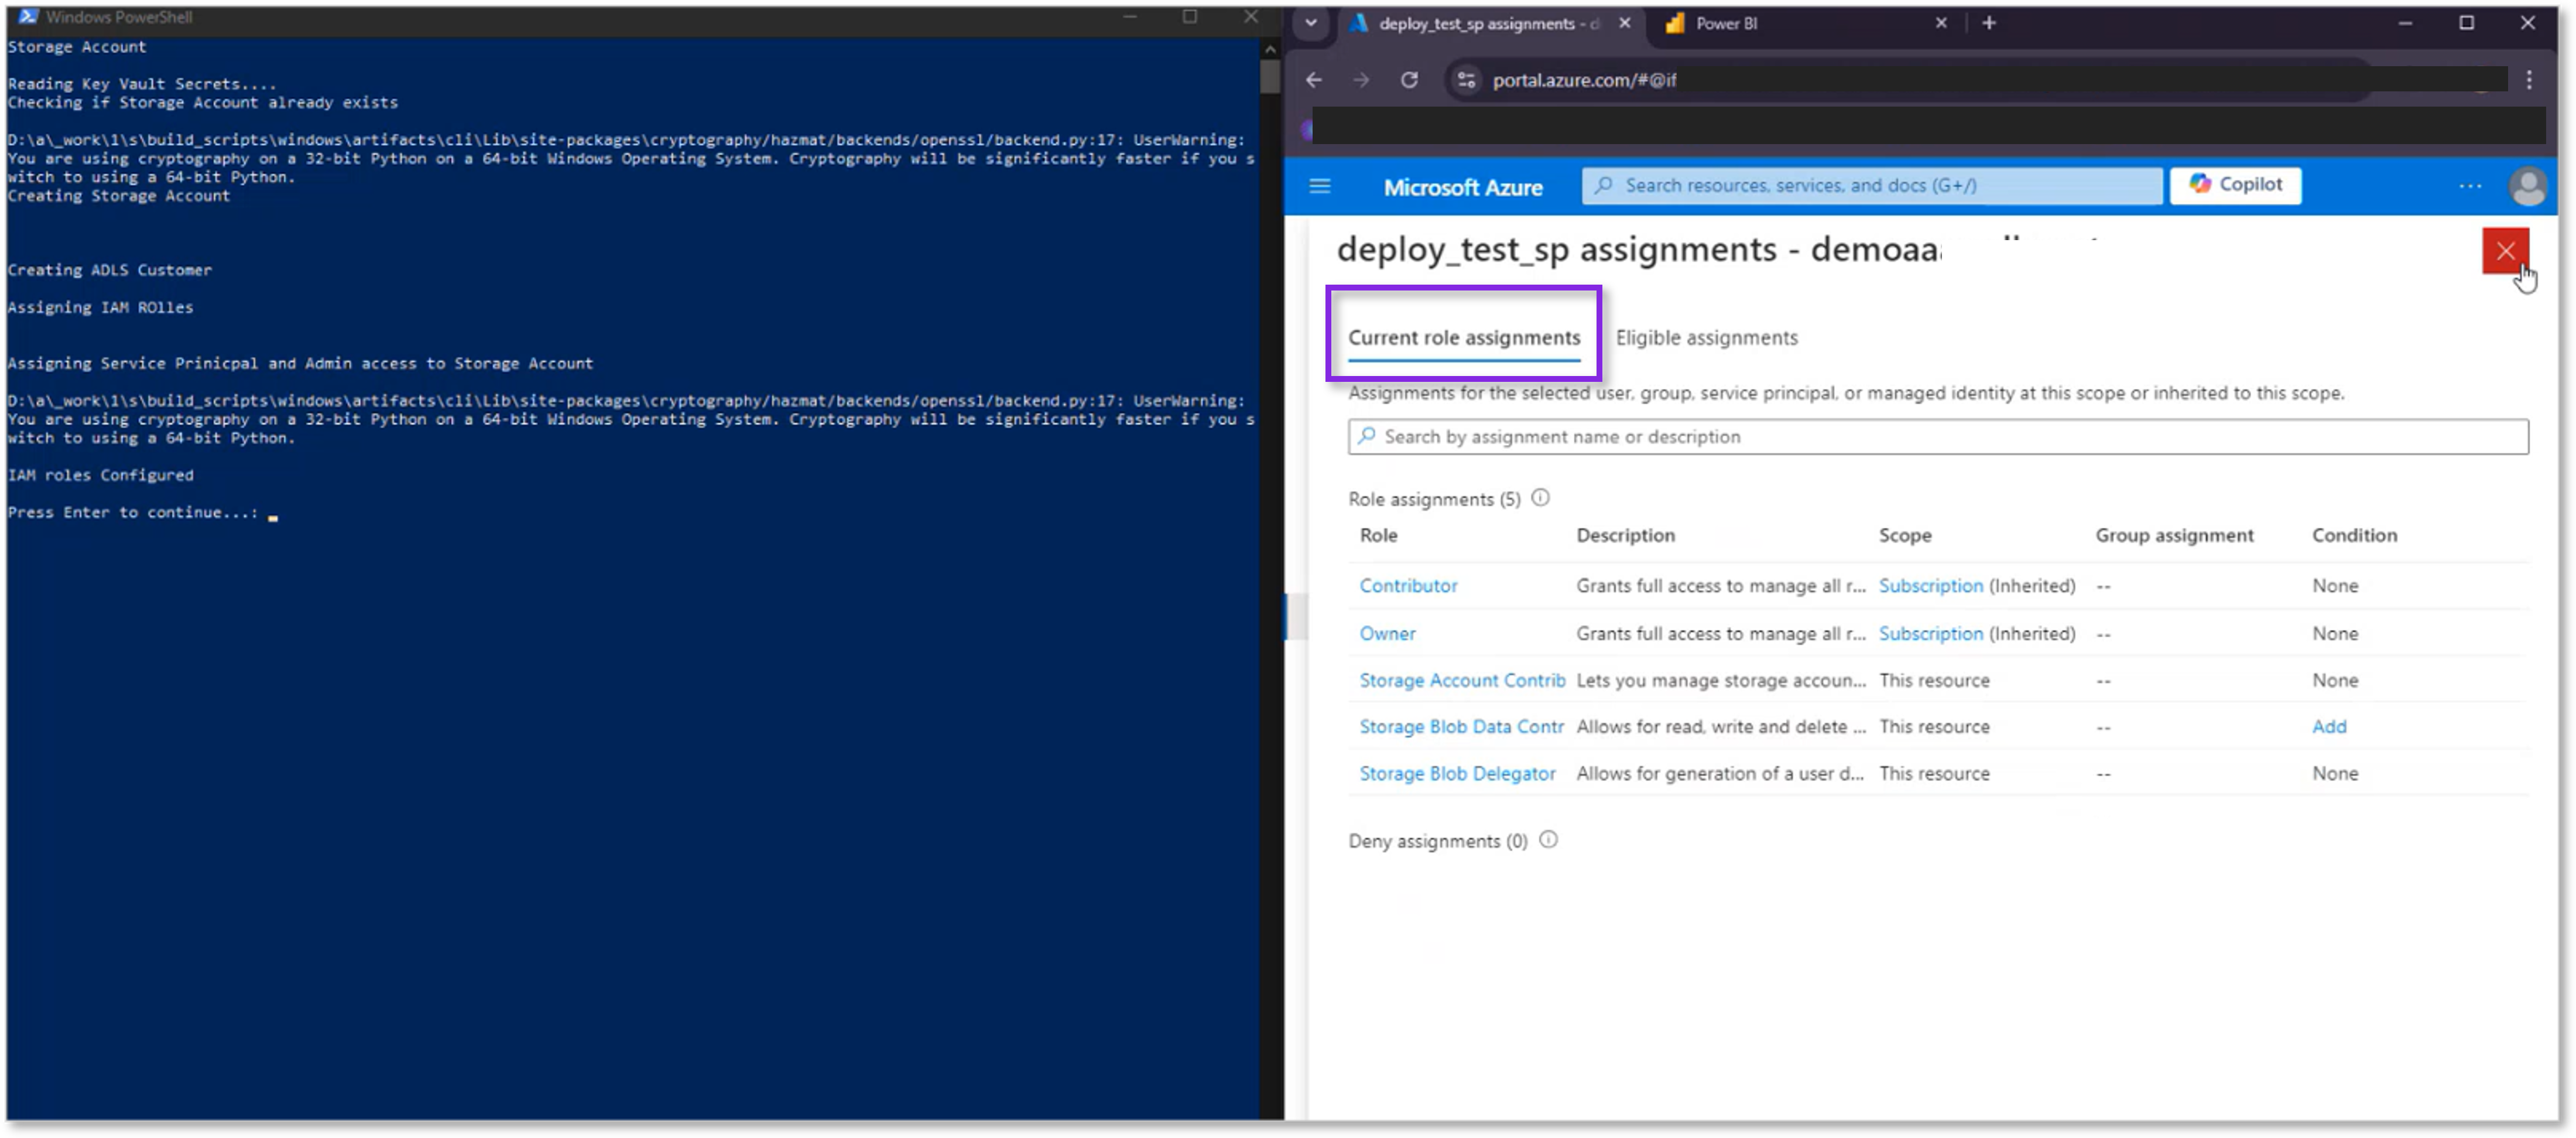Go forward in the browser
Screen dimensions: 2576x1138
point(1360,80)
